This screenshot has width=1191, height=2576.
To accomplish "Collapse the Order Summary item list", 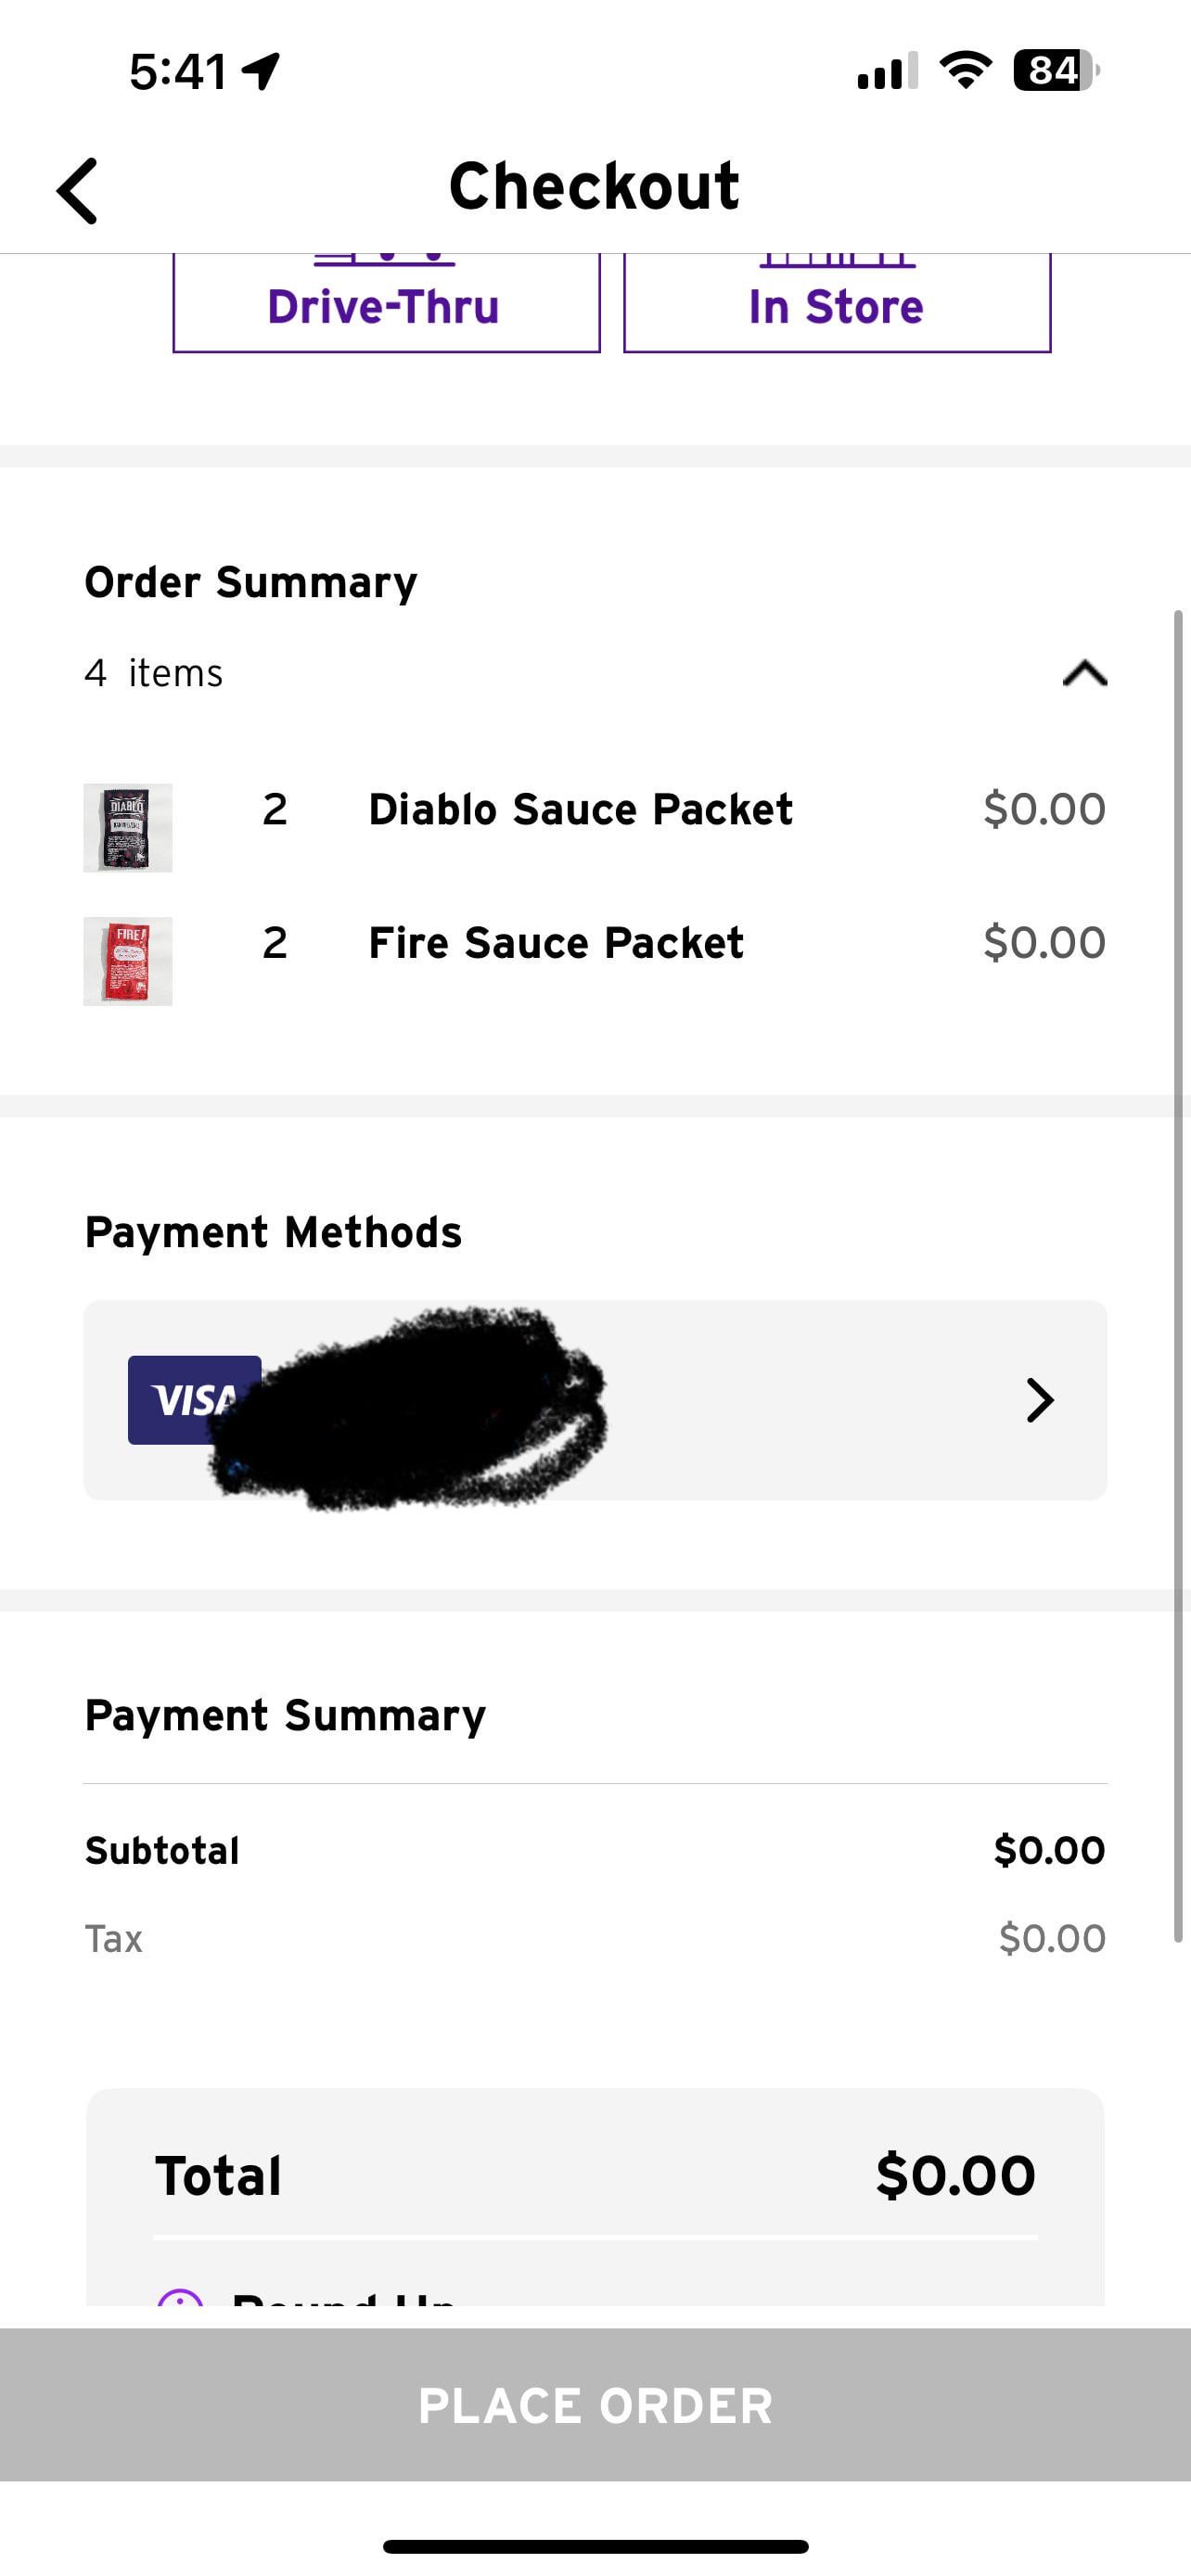I will point(1084,674).
